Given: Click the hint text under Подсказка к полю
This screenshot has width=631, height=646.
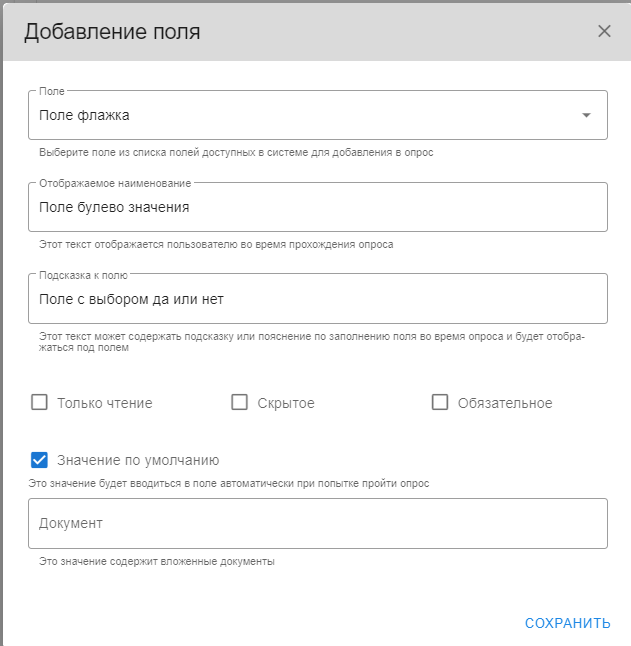Looking at the screenshot, I should [311, 342].
